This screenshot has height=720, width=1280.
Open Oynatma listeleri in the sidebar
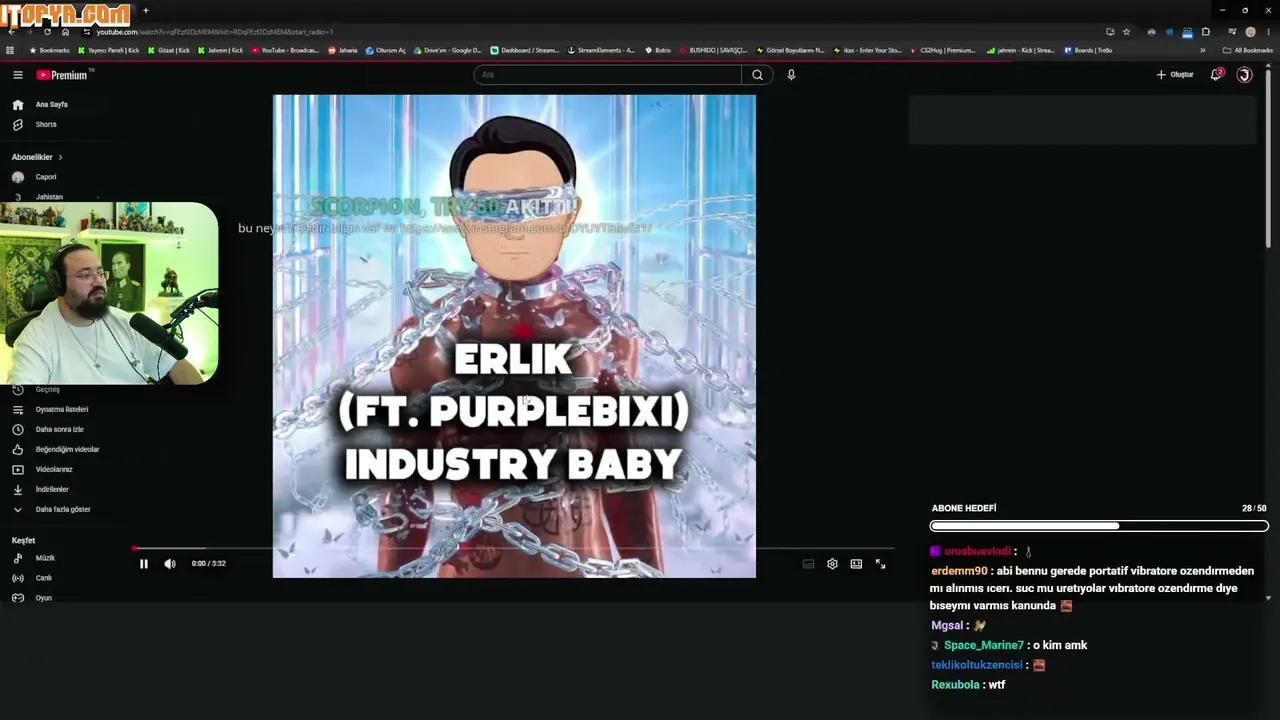[60, 409]
